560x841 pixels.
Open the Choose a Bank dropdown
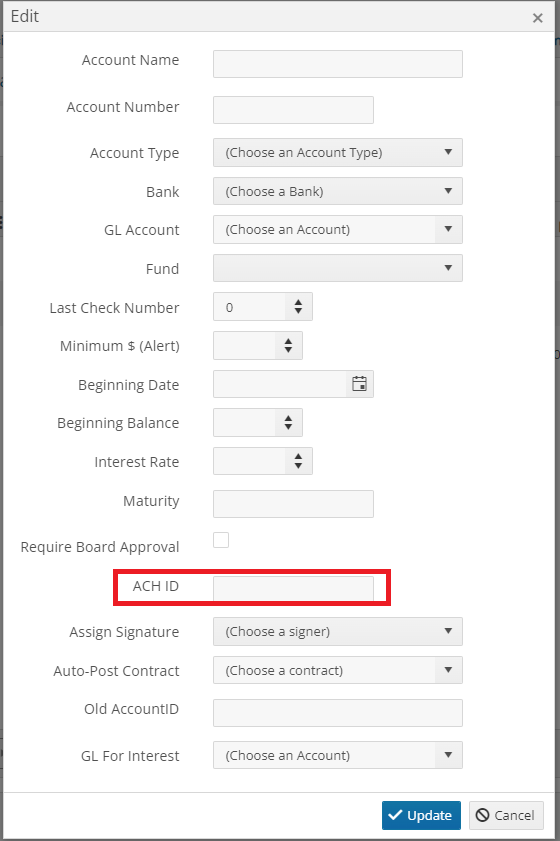click(338, 191)
